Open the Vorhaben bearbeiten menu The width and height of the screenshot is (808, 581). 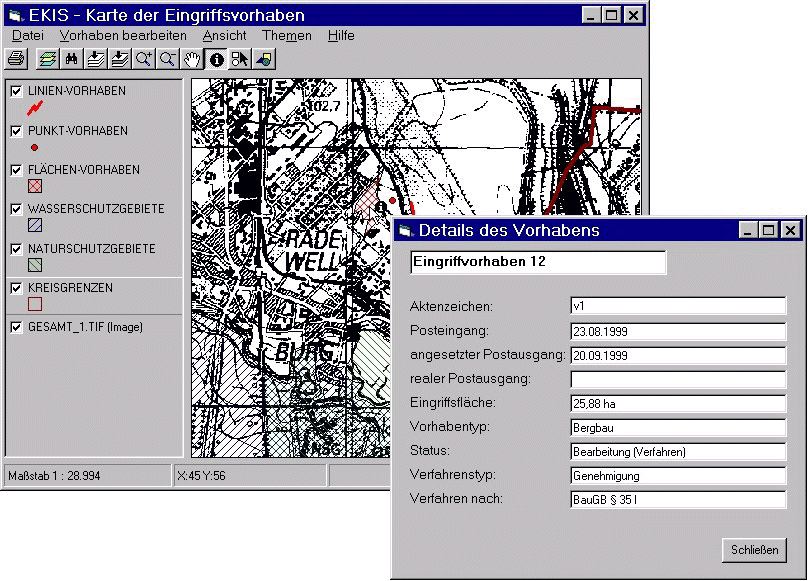(123, 35)
